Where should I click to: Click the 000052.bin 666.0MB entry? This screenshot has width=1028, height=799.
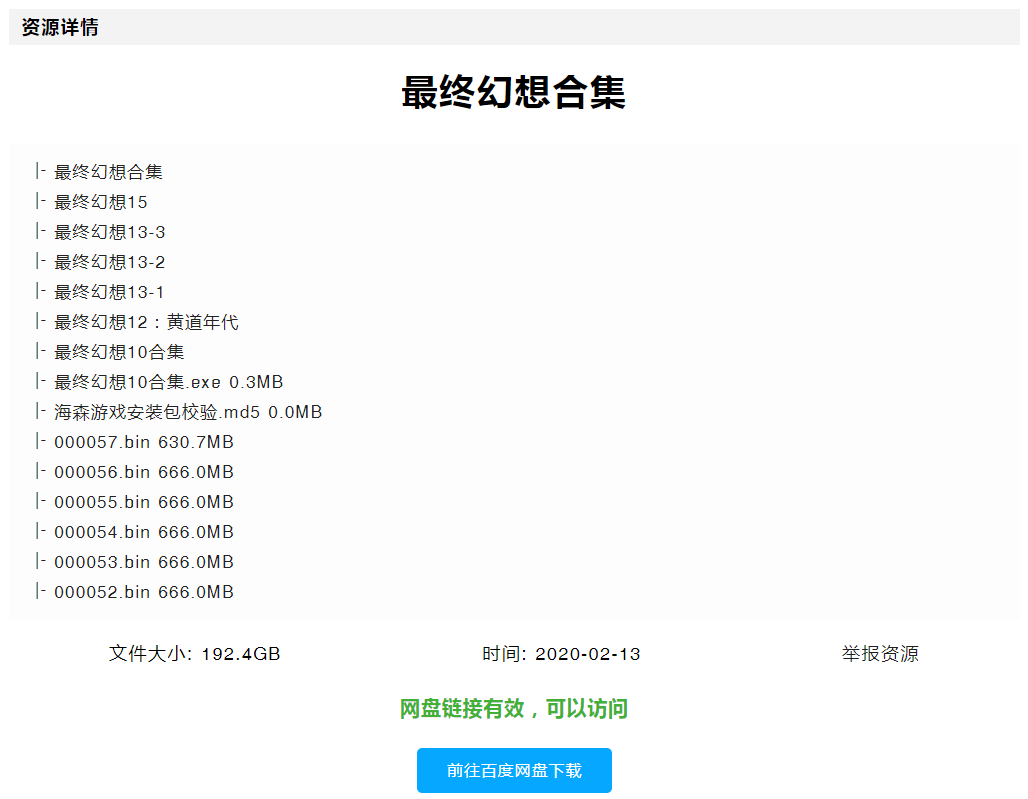pyautogui.click(x=144, y=593)
